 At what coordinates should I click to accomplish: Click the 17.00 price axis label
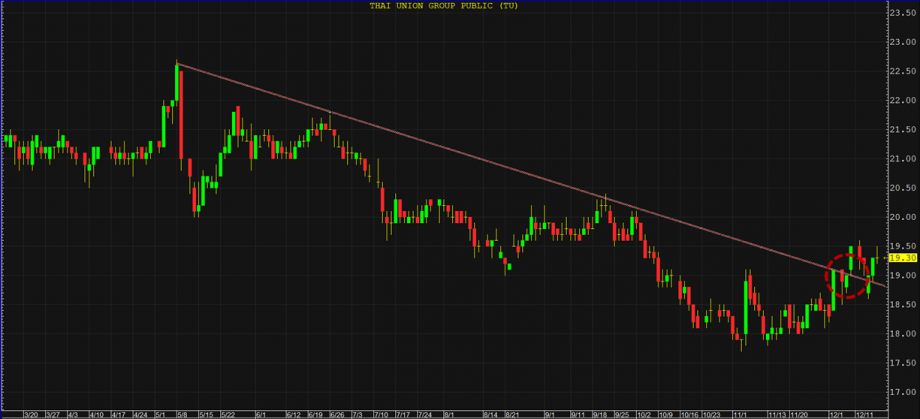(x=903, y=392)
